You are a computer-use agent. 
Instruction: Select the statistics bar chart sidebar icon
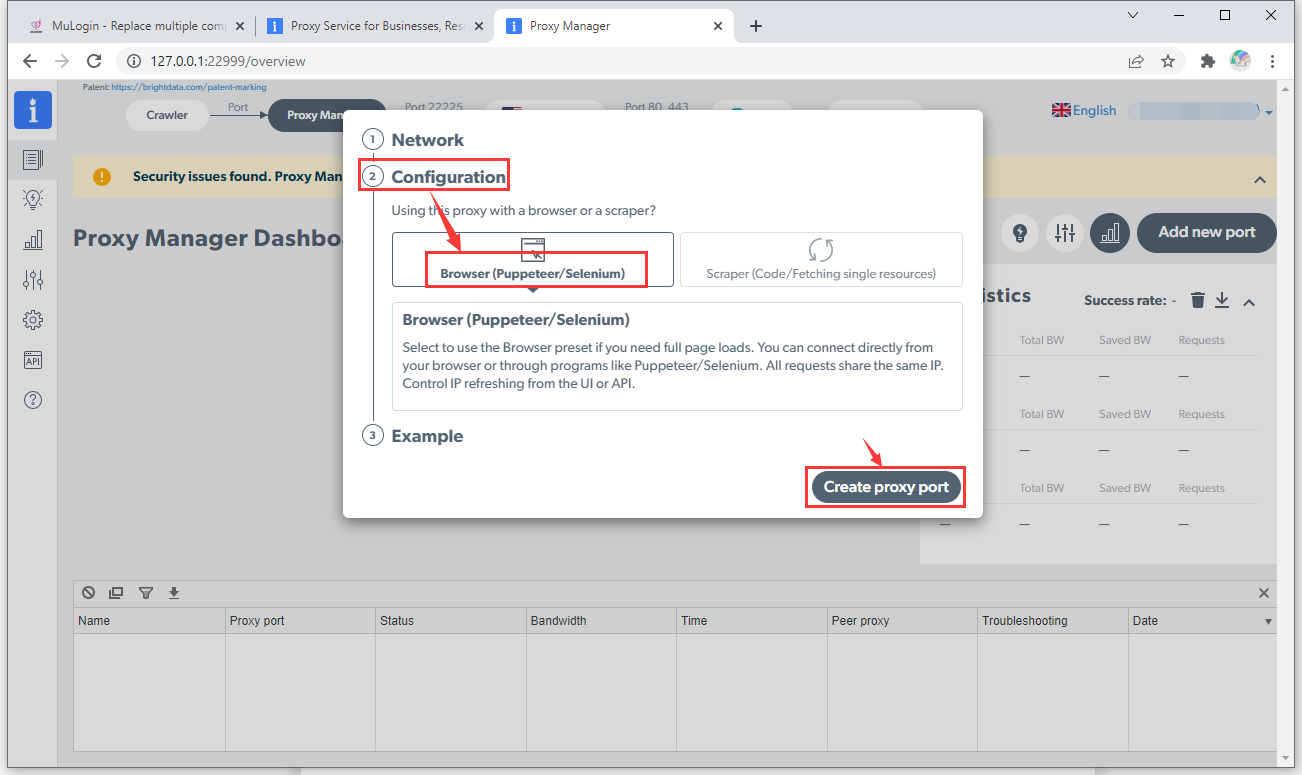tap(33, 240)
